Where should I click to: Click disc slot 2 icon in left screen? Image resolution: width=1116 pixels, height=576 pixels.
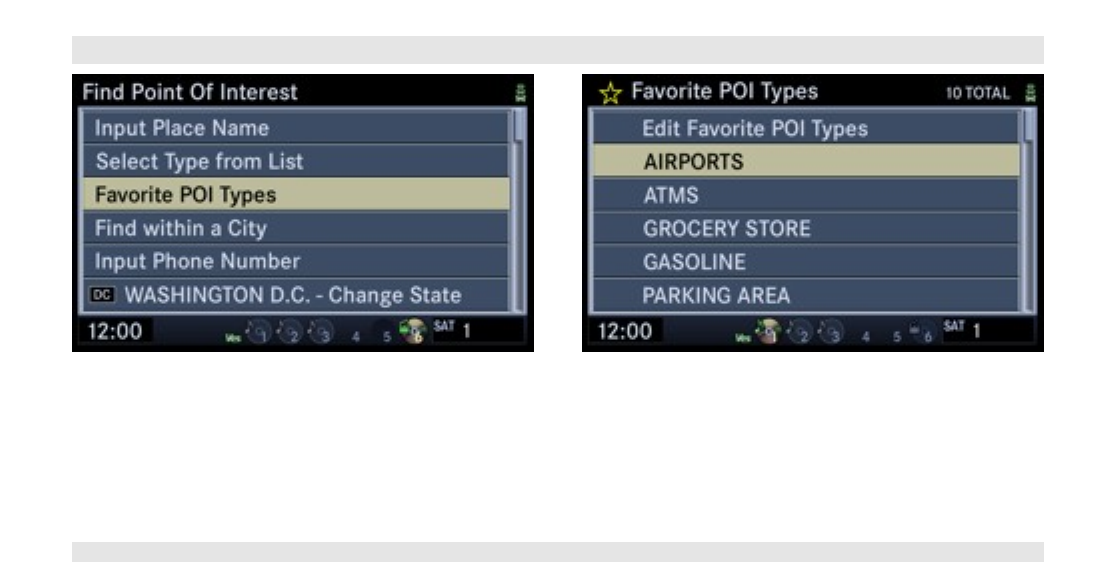[290, 332]
